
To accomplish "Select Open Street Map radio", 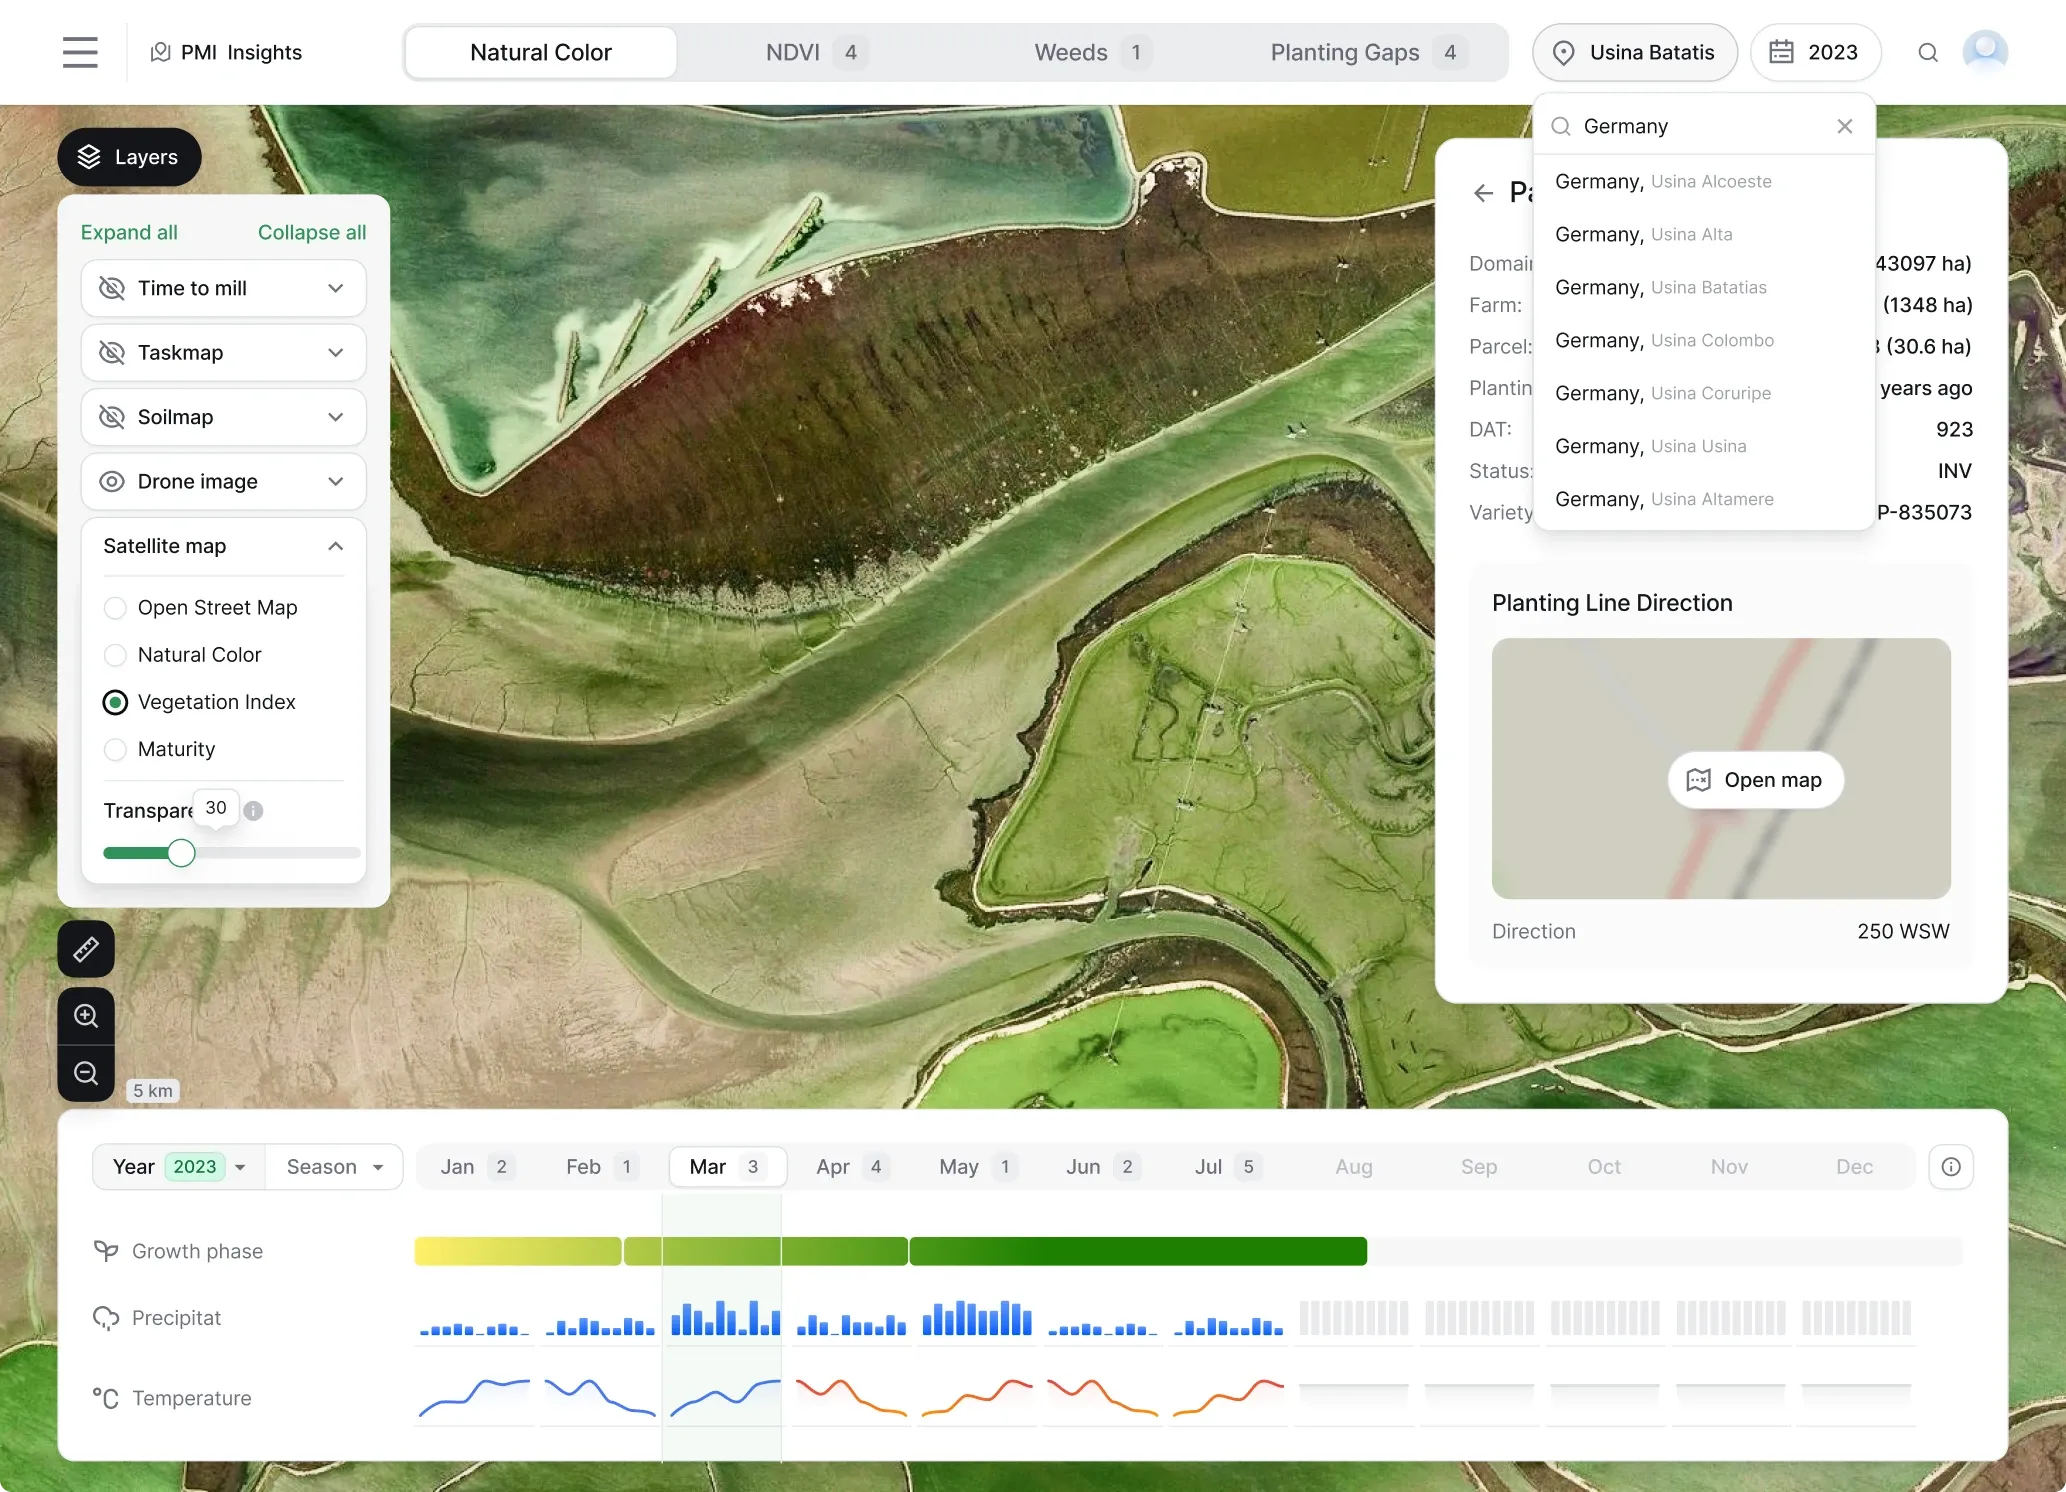I will [x=115, y=608].
